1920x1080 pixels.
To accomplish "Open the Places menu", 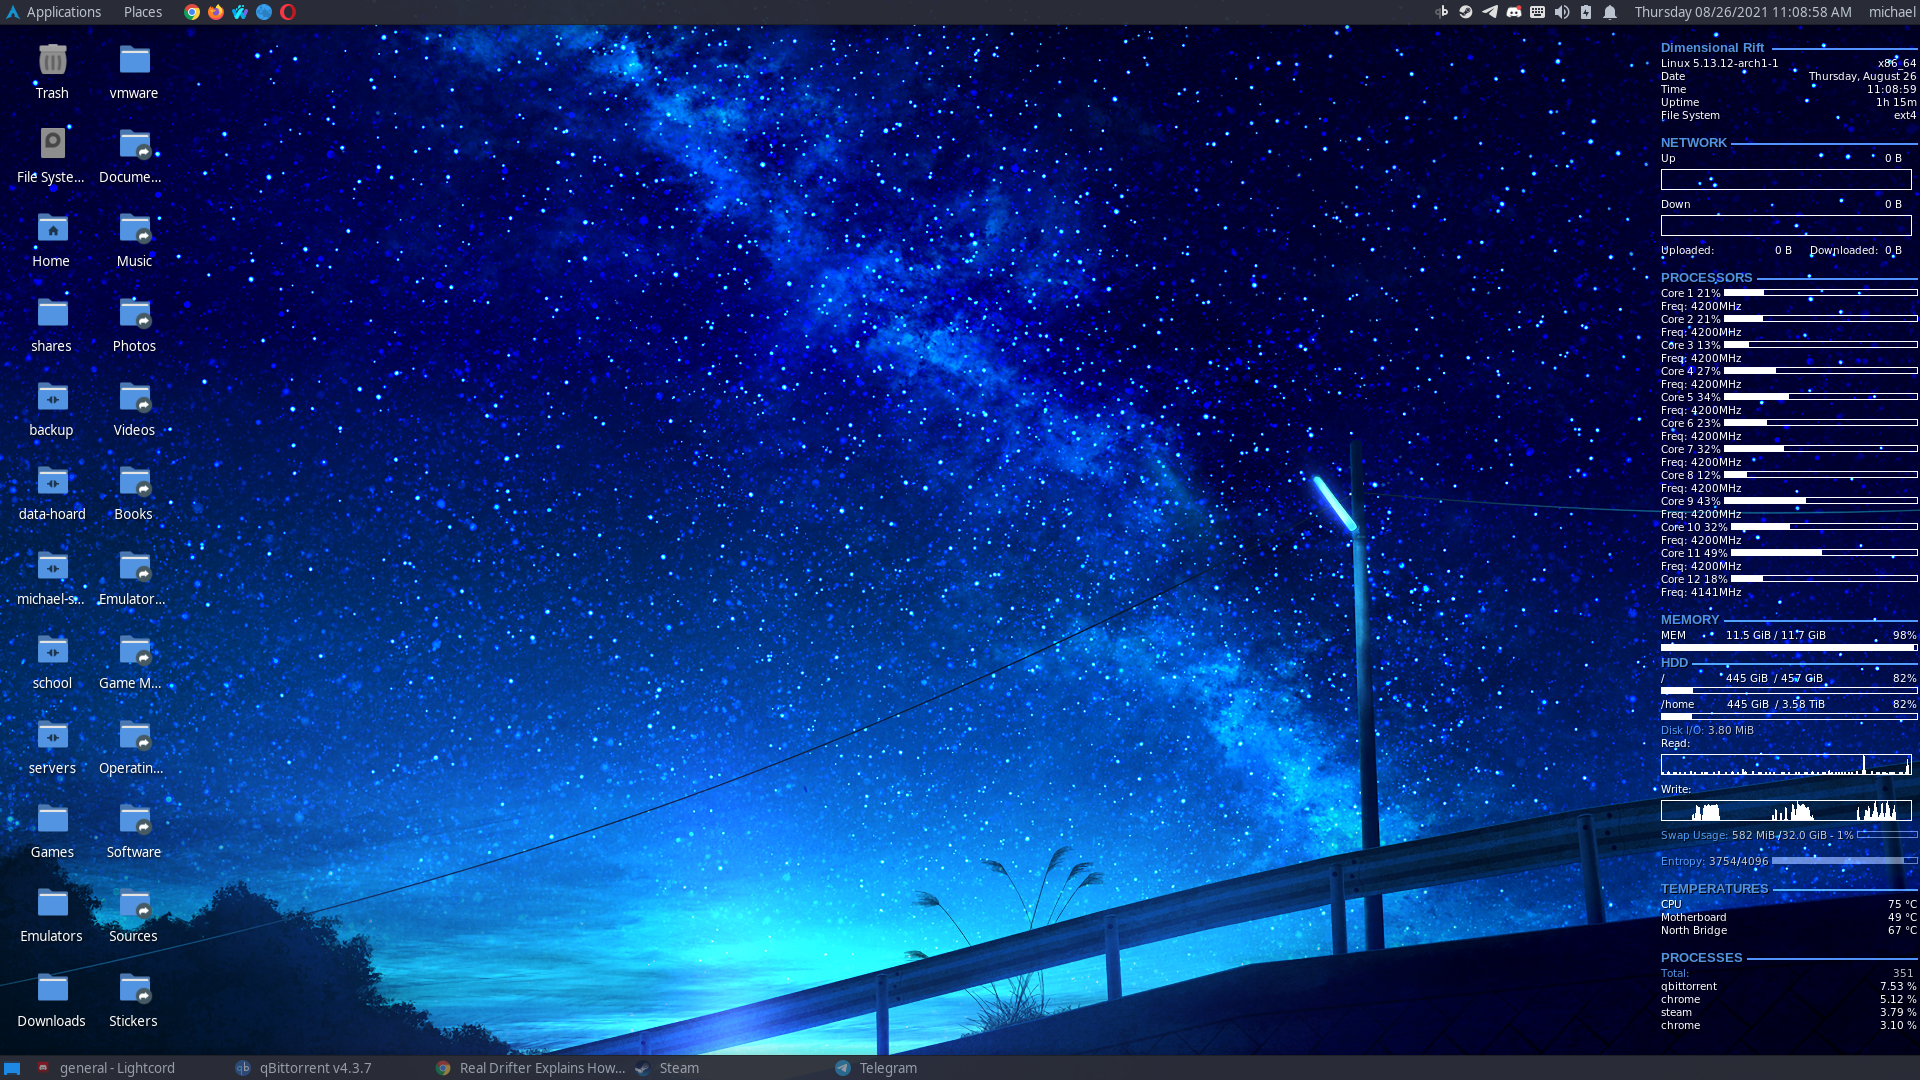I will pos(143,12).
